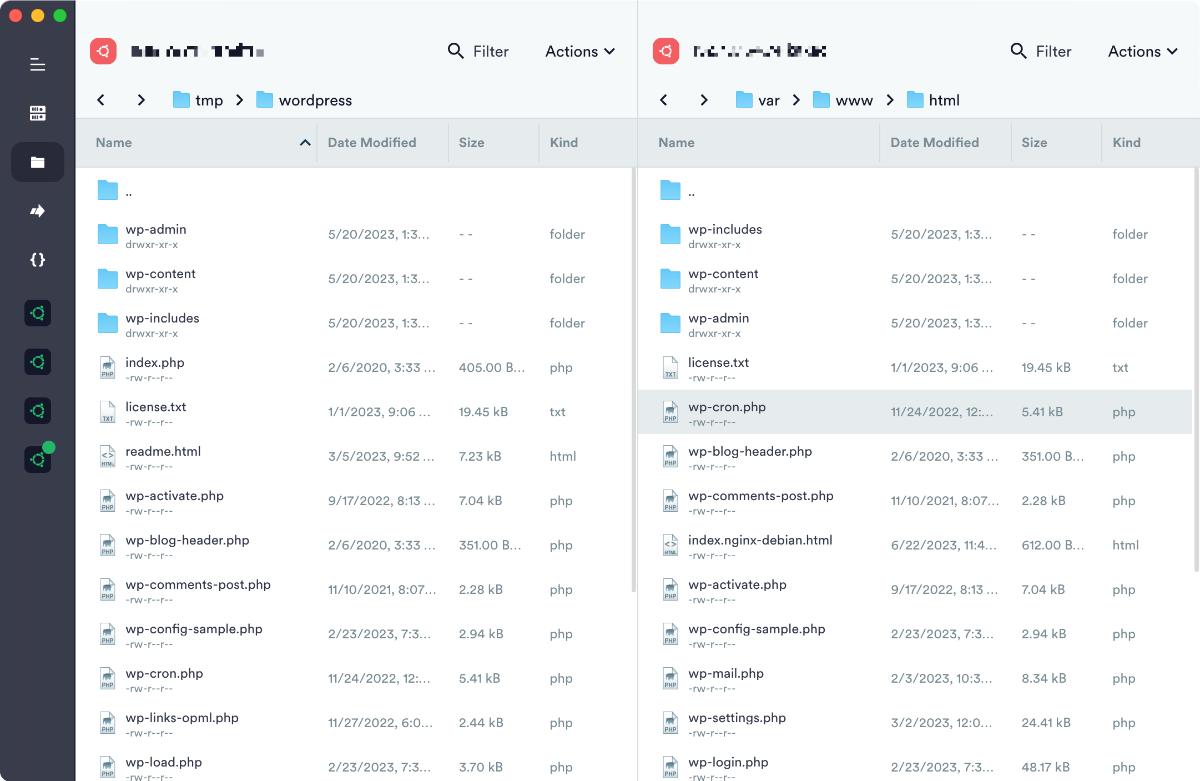Sort left pane by Kind column
This screenshot has width=1200, height=781.
point(586,143)
